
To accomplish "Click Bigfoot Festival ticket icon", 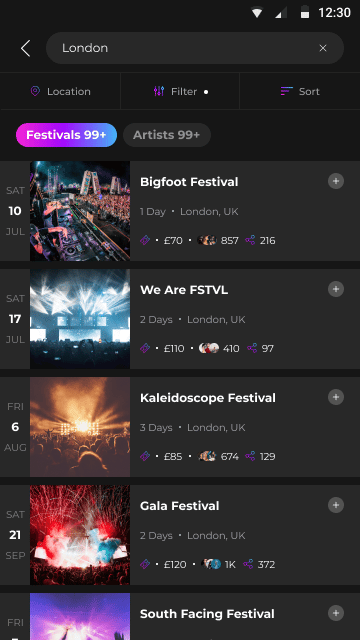I will point(145,240).
